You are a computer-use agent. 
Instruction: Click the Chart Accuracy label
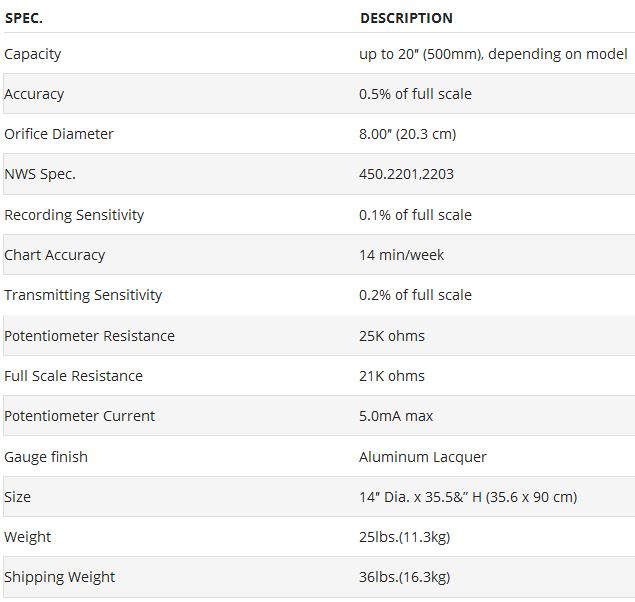point(55,255)
